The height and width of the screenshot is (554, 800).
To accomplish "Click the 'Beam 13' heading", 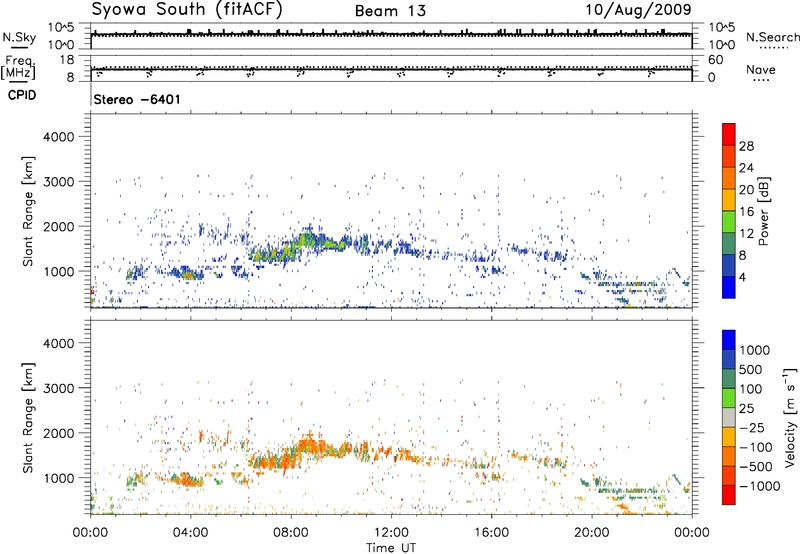I will tap(390, 11).
